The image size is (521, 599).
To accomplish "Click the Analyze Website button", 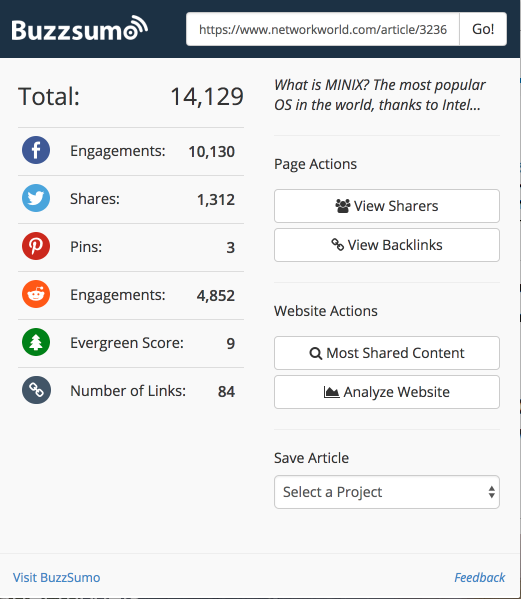I will 387,392.
